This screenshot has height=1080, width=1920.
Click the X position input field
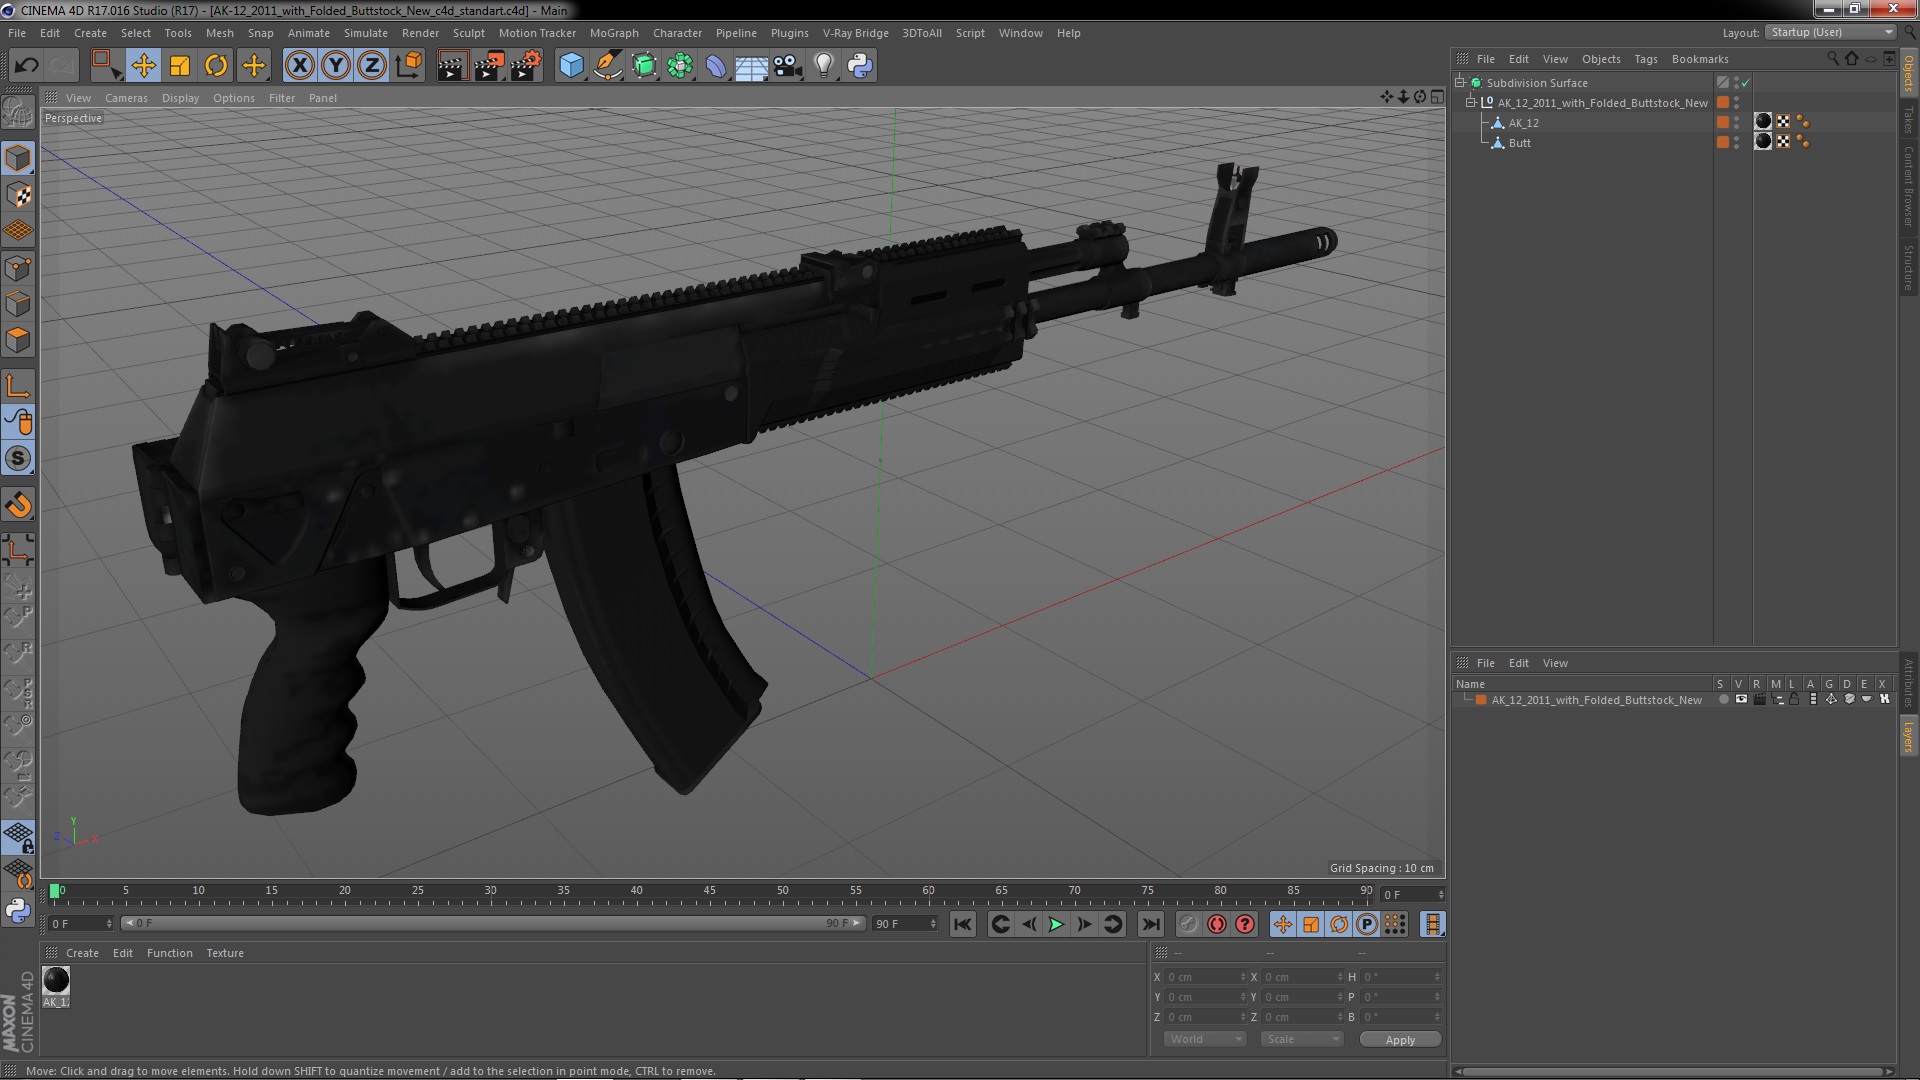tap(1206, 977)
